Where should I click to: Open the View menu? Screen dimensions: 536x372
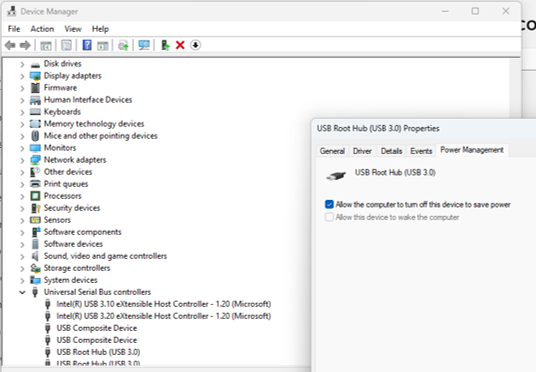pos(73,29)
